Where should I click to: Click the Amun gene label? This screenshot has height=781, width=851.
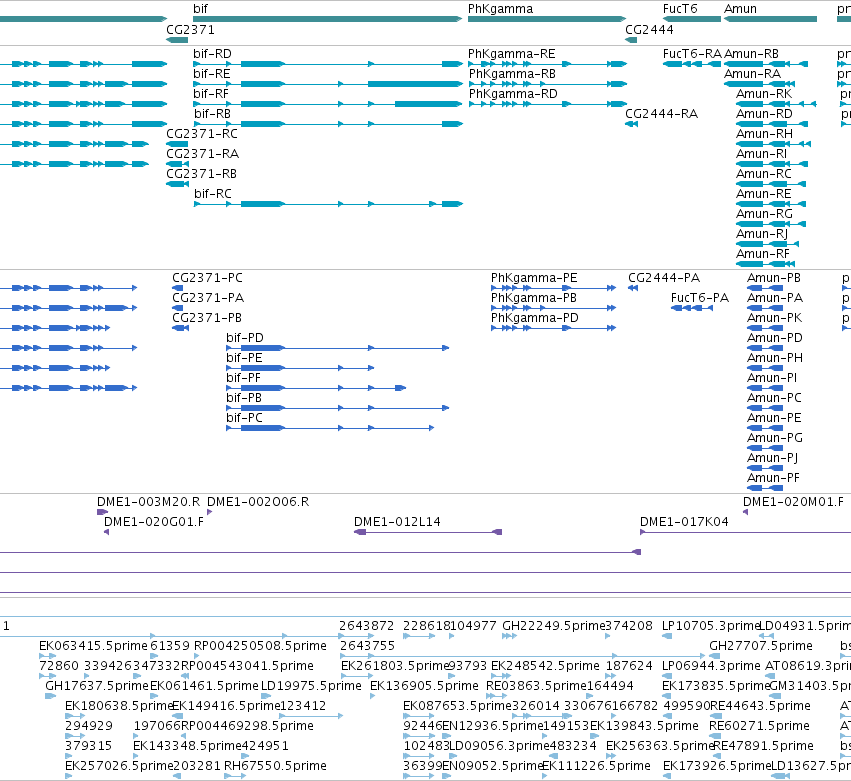(740, 9)
